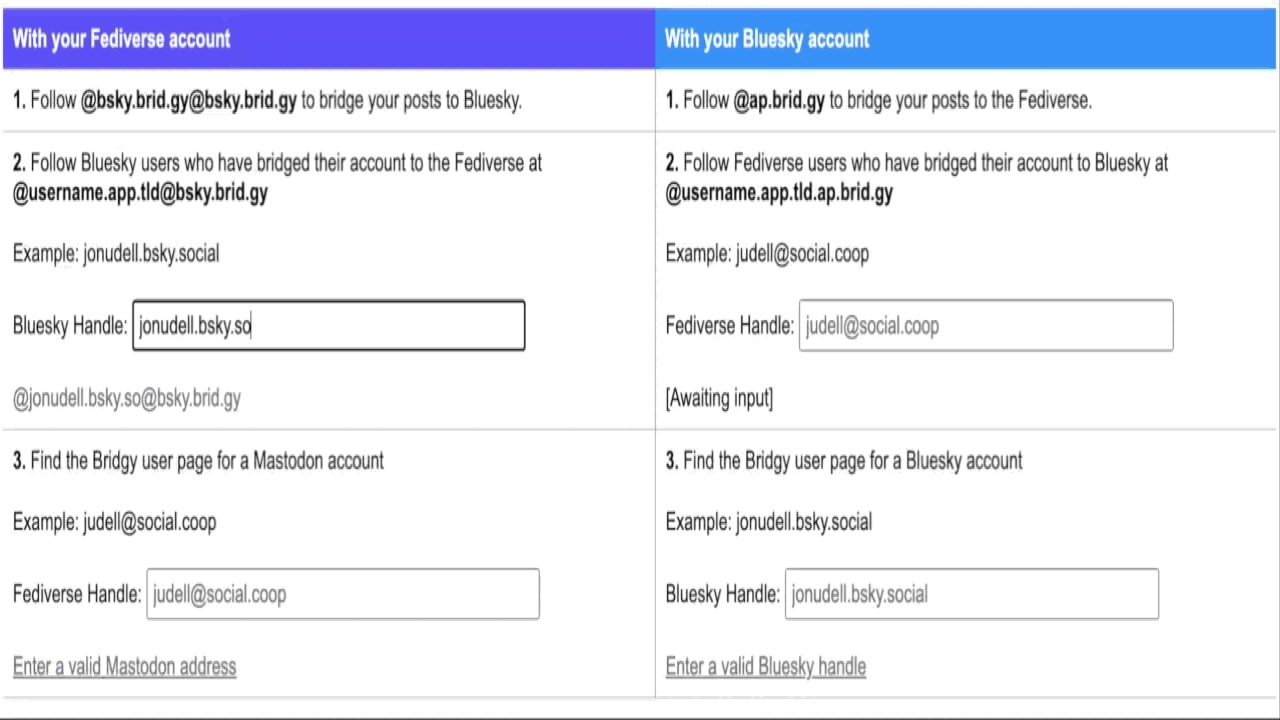Click the '[Awaiting input]' status text
This screenshot has width=1280, height=720.
pyautogui.click(x=719, y=398)
